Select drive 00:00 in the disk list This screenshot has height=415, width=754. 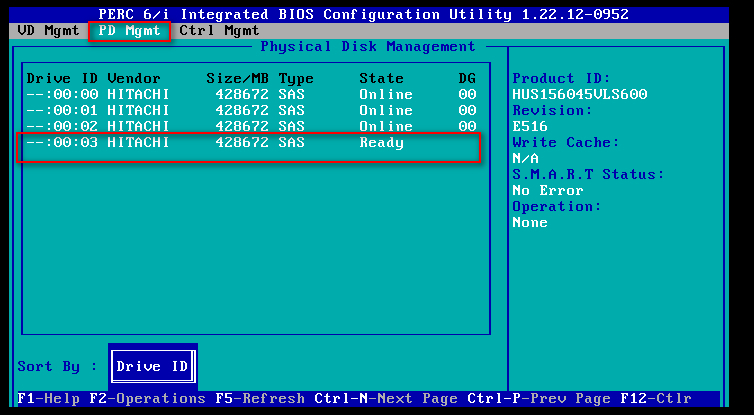click(x=250, y=95)
